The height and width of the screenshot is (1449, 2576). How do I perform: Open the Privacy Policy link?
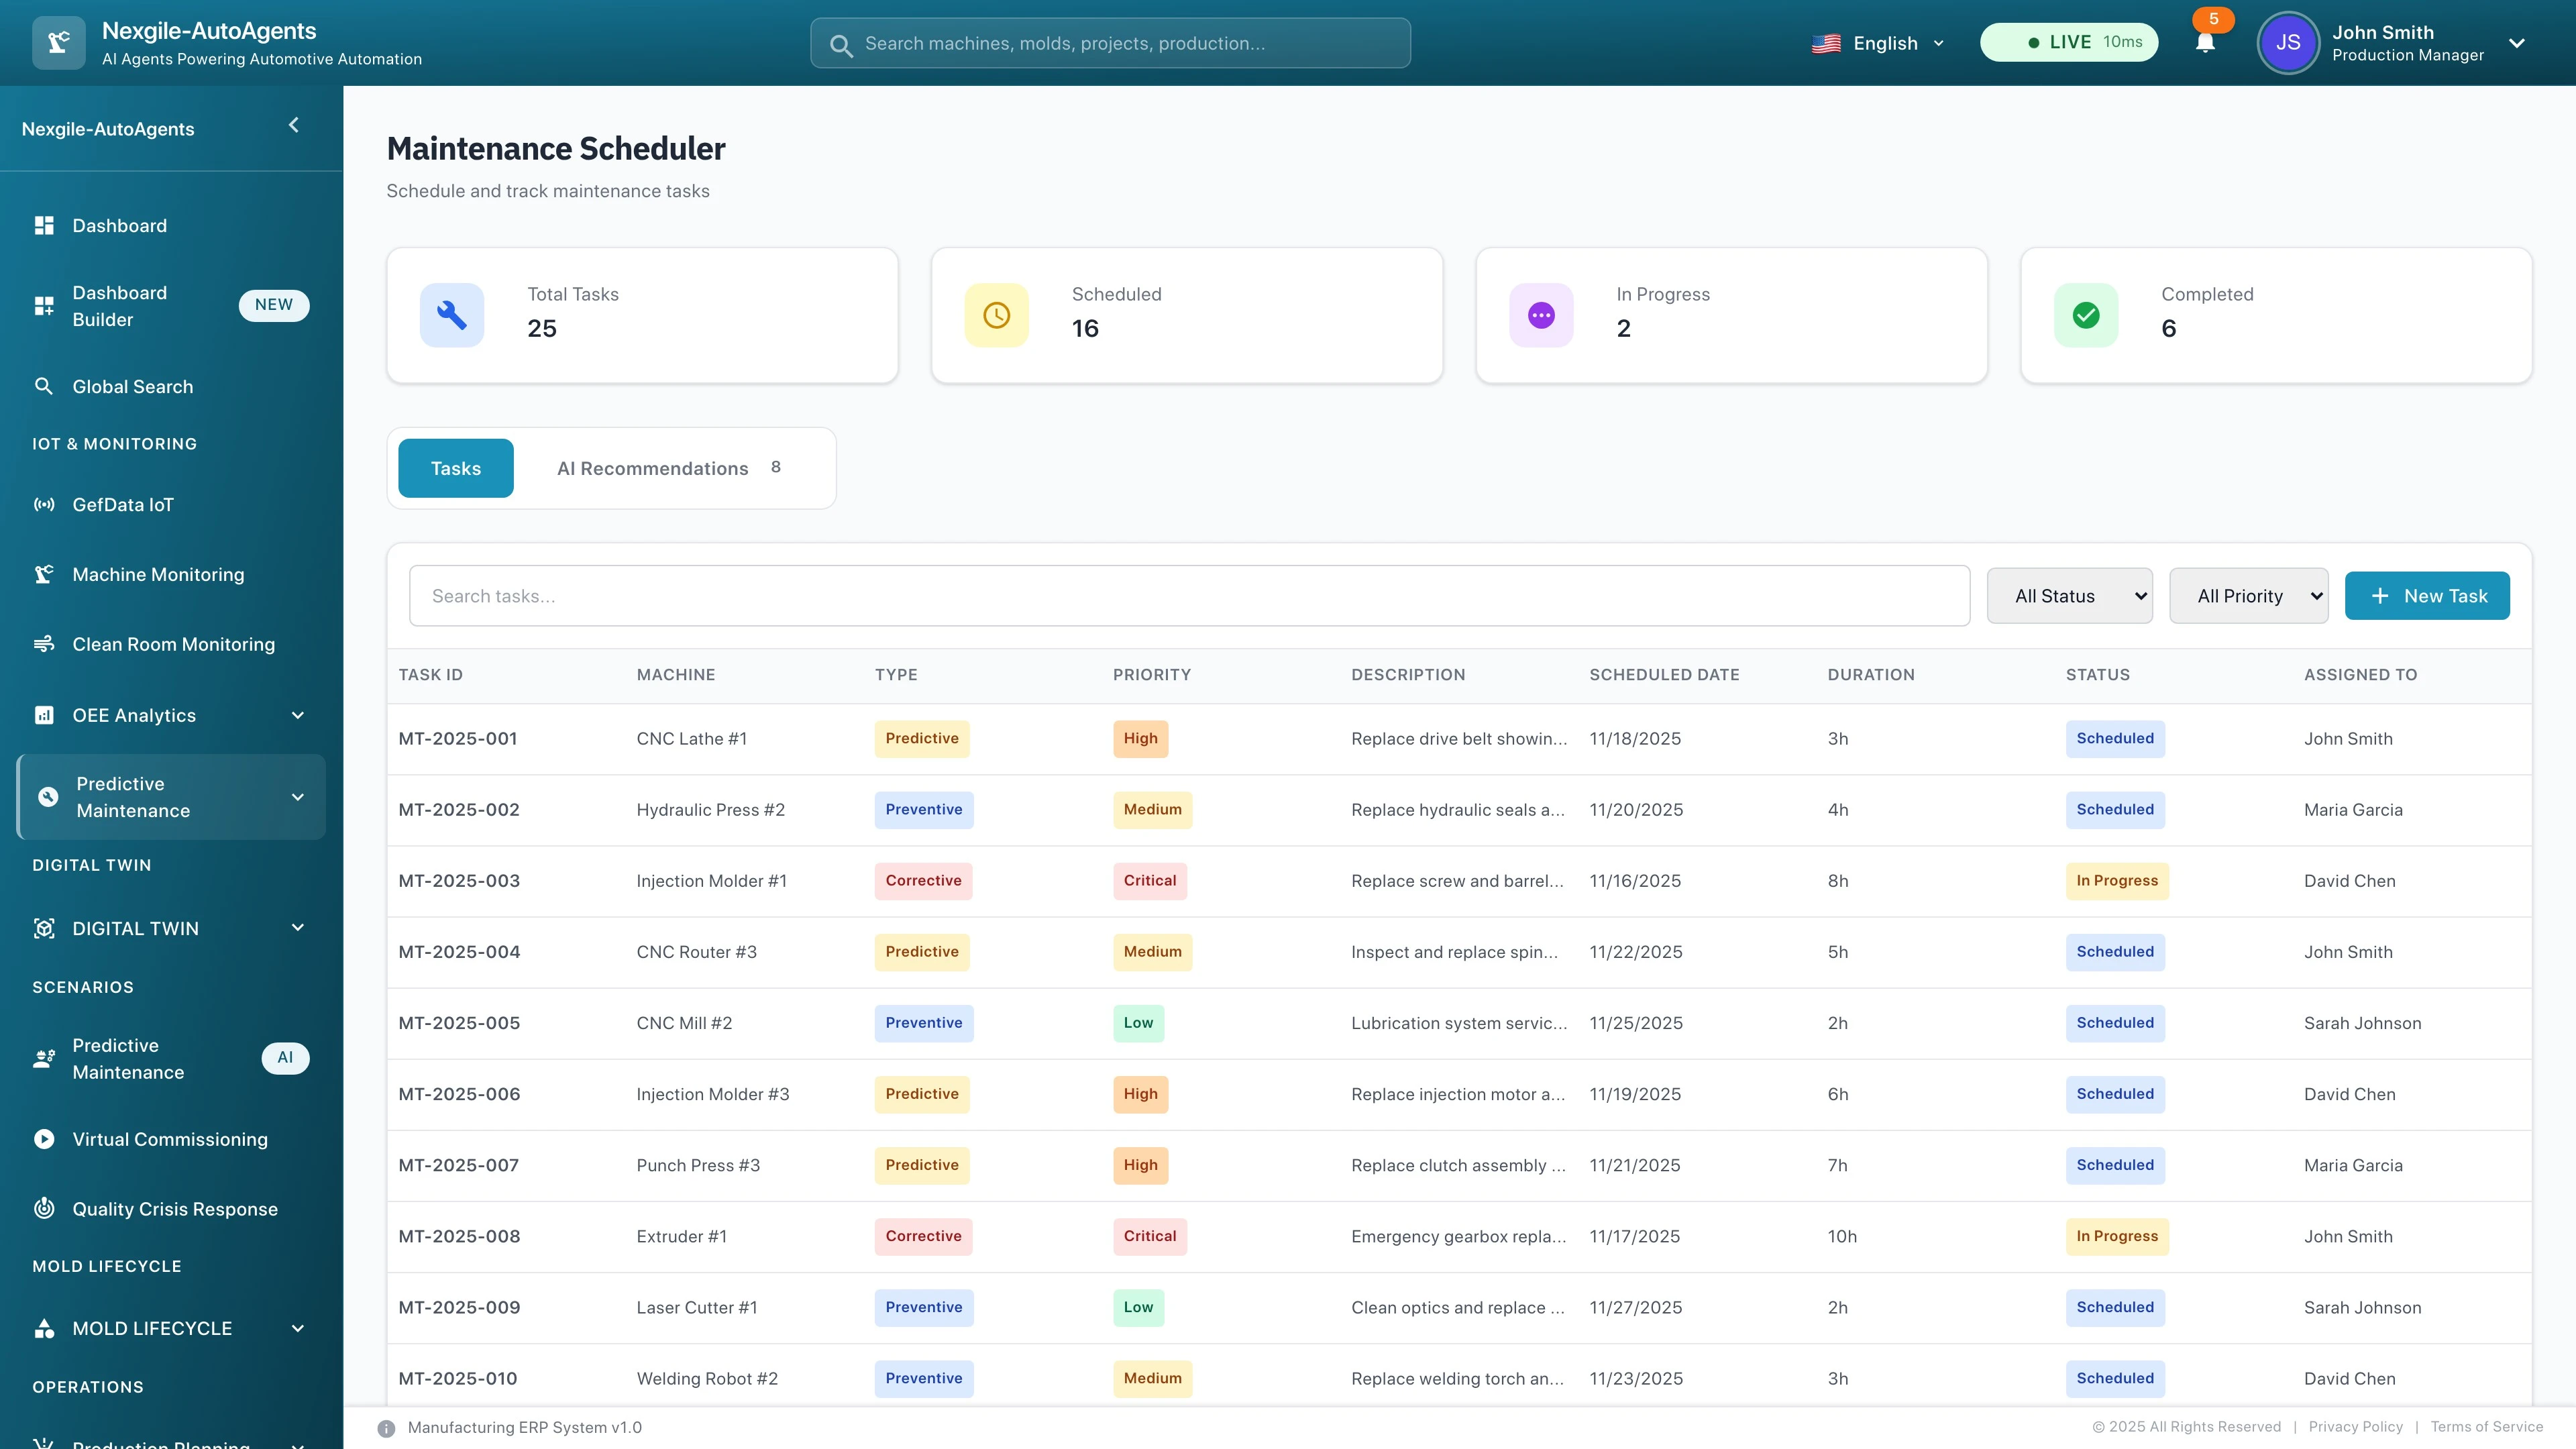[2355, 1427]
